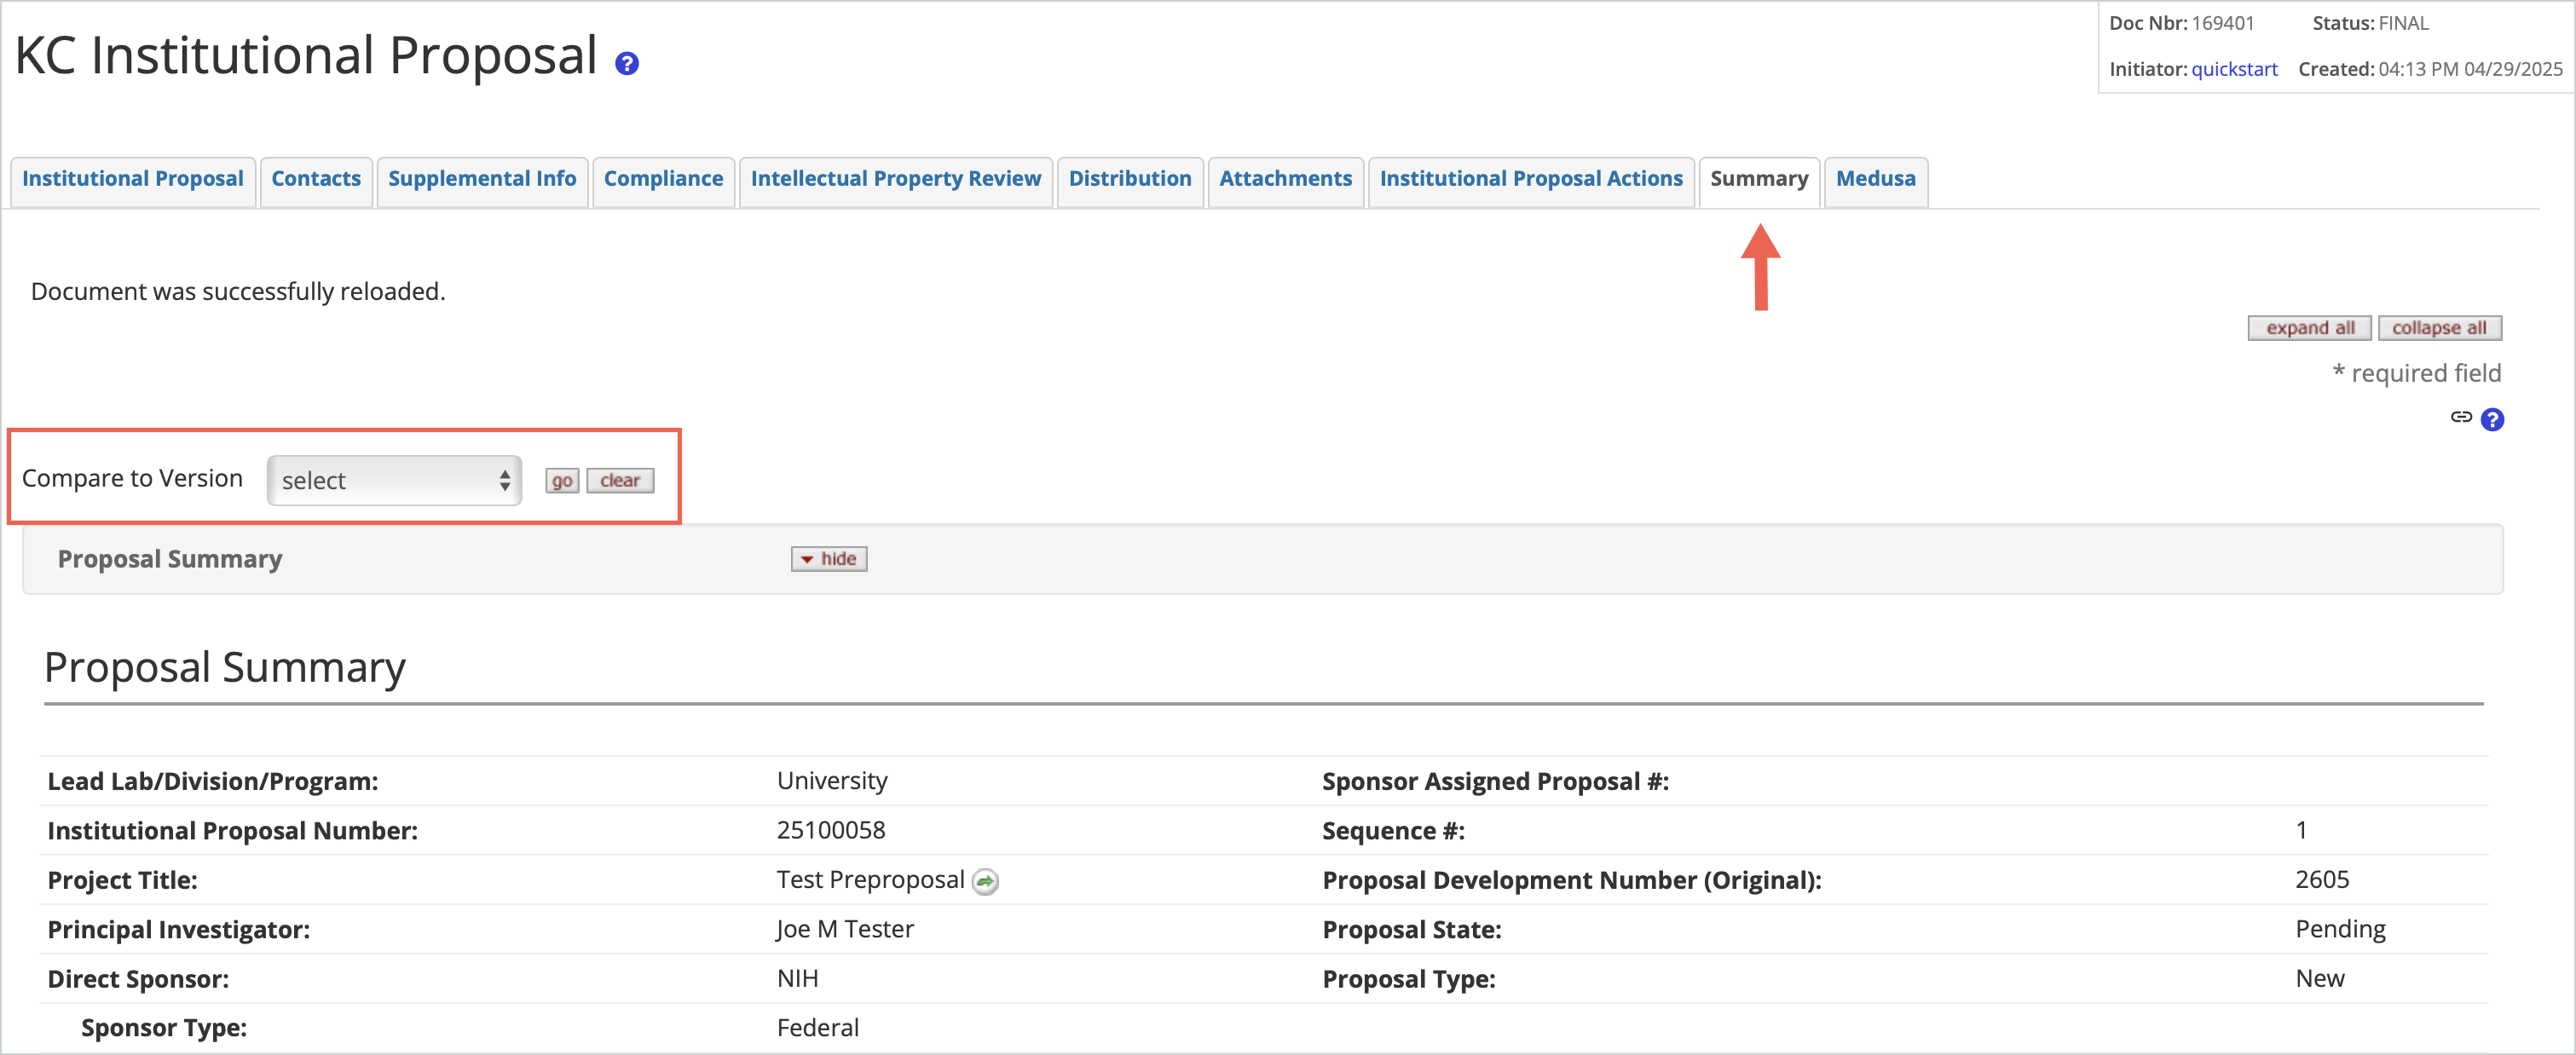Switch to the Medusa tab
Screen dimensions: 2576x1055
click(1875, 179)
